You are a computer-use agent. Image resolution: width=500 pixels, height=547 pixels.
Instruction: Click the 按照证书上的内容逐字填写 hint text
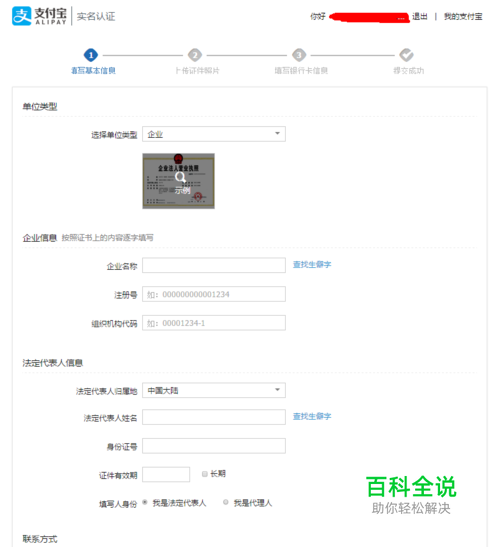coord(107,238)
